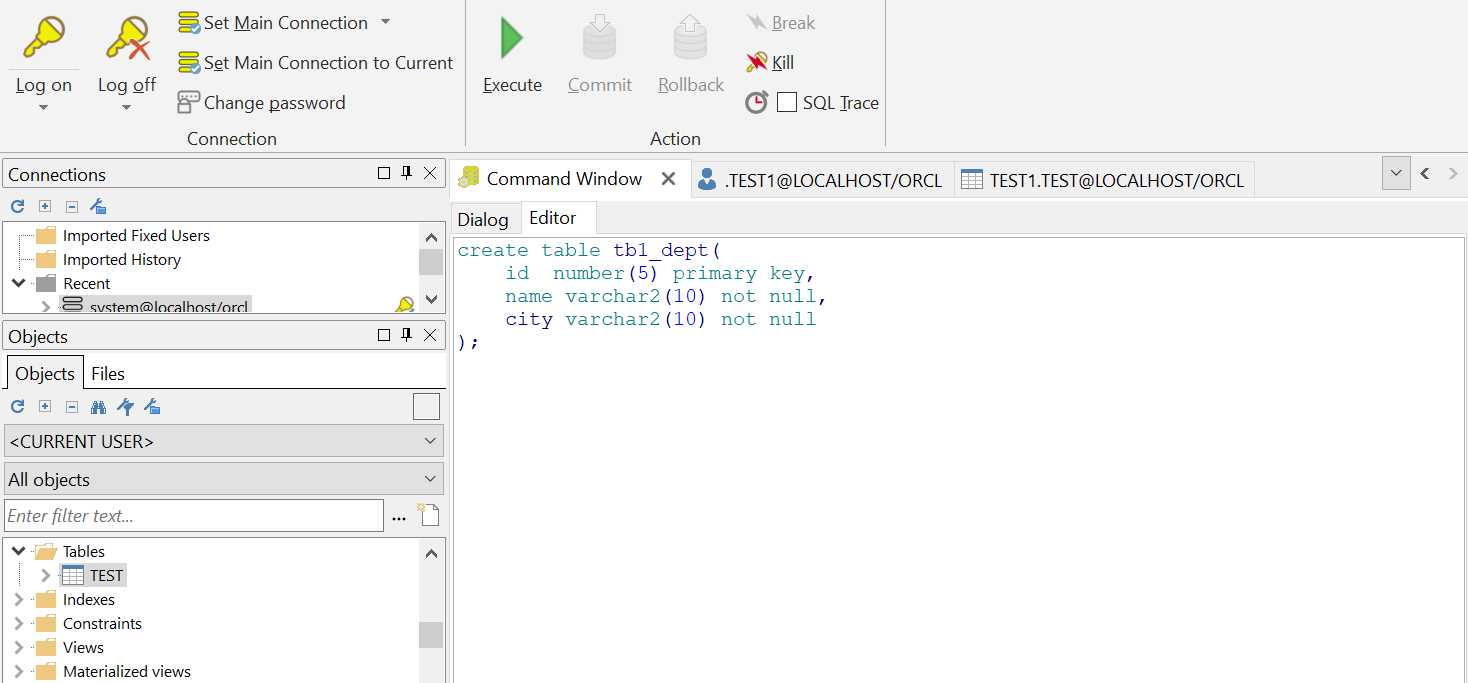This screenshot has height=683, width=1468.
Task: Click Change password
Action: [262, 102]
